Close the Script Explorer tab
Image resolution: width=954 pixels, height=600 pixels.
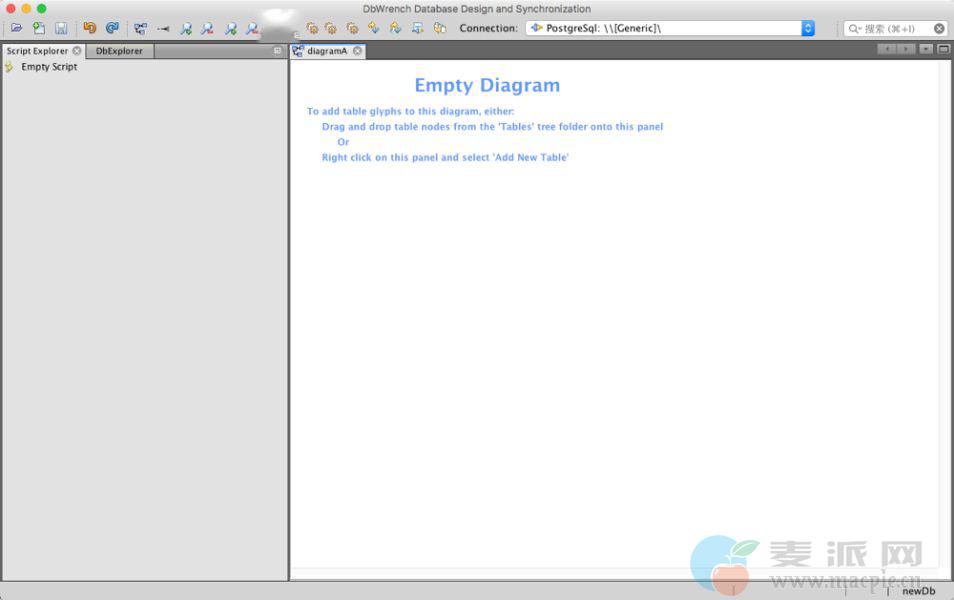coord(77,51)
